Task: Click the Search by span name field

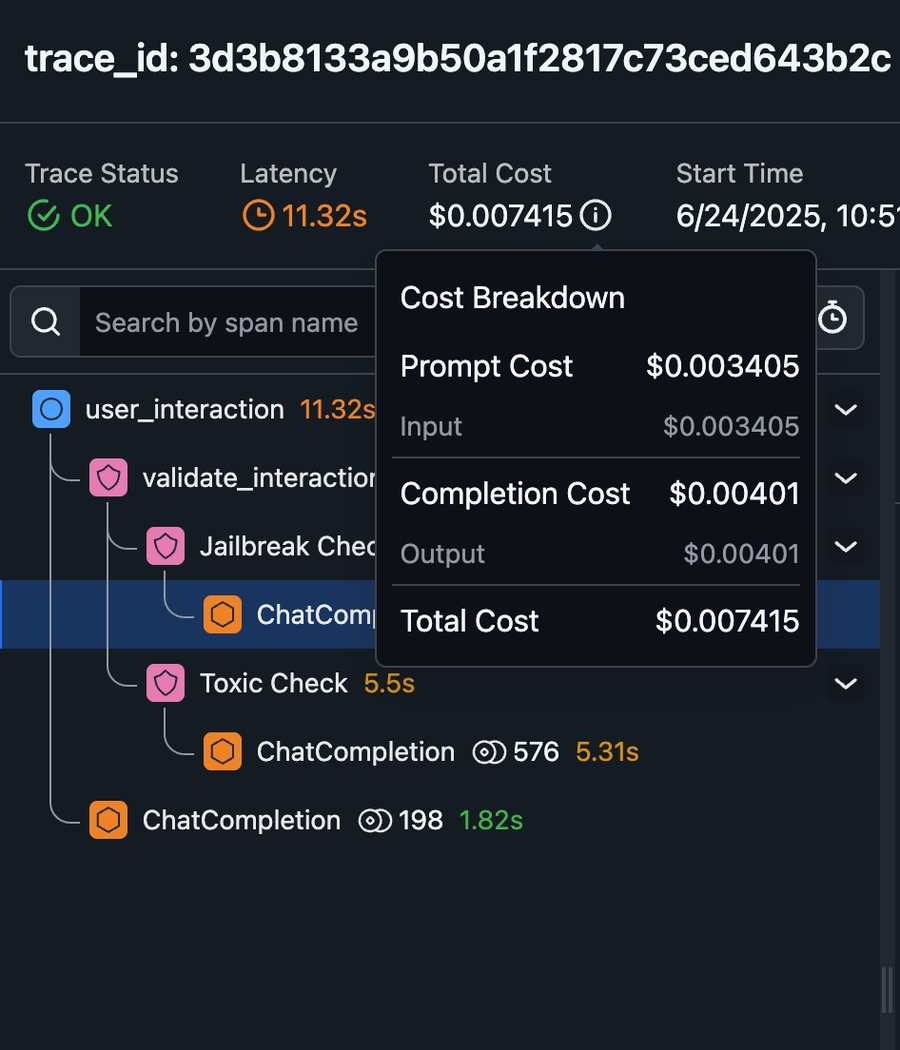Action: 226,323
